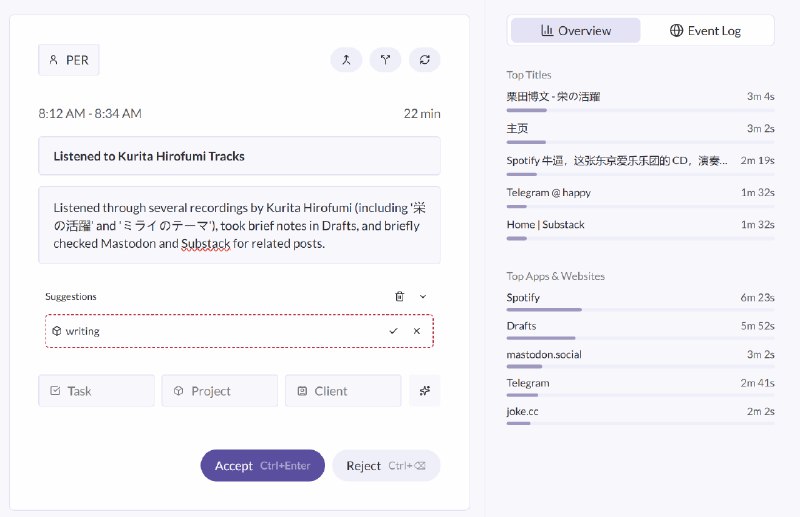Click the split entry icon

[385, 60]
